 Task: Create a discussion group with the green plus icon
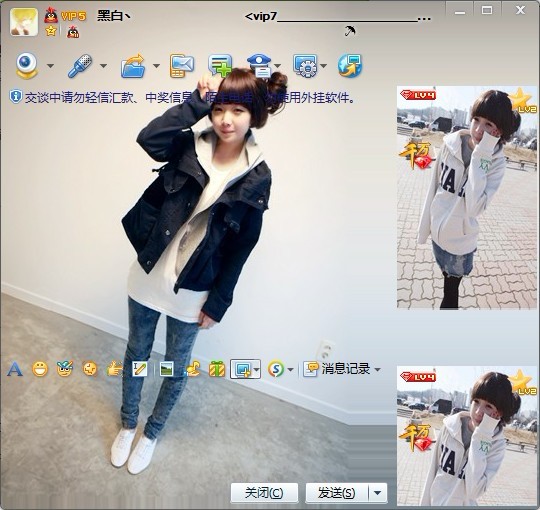220,65
